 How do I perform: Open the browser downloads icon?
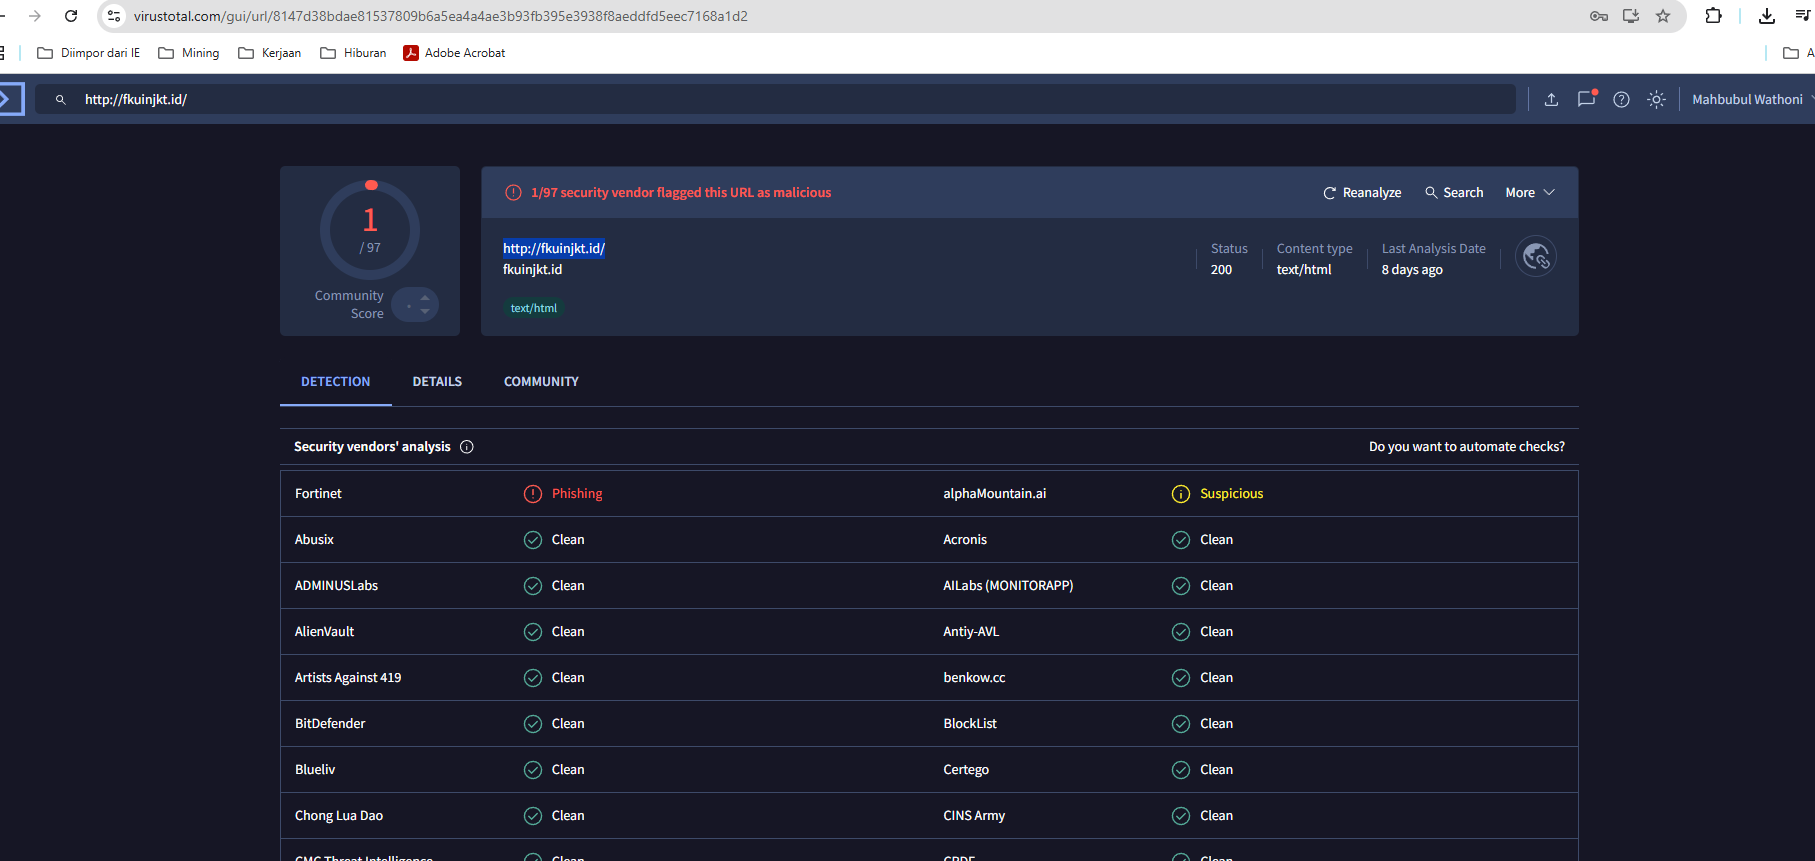1767,16
